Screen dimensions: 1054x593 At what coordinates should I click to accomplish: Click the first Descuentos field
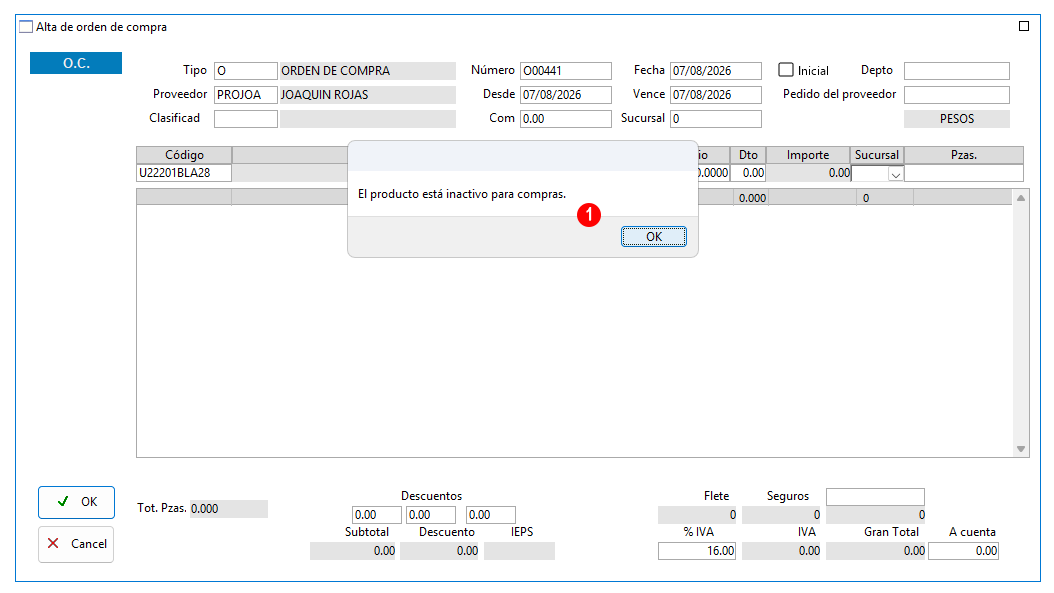pyautogui.click(x=376, y=515)
